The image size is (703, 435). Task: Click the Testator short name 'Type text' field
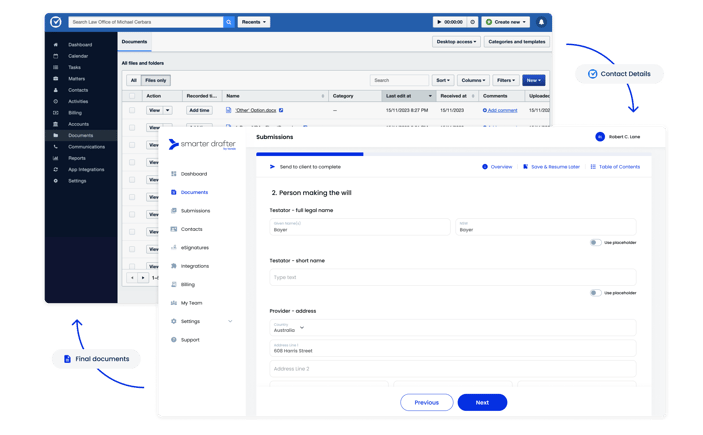tap(453, 277)
